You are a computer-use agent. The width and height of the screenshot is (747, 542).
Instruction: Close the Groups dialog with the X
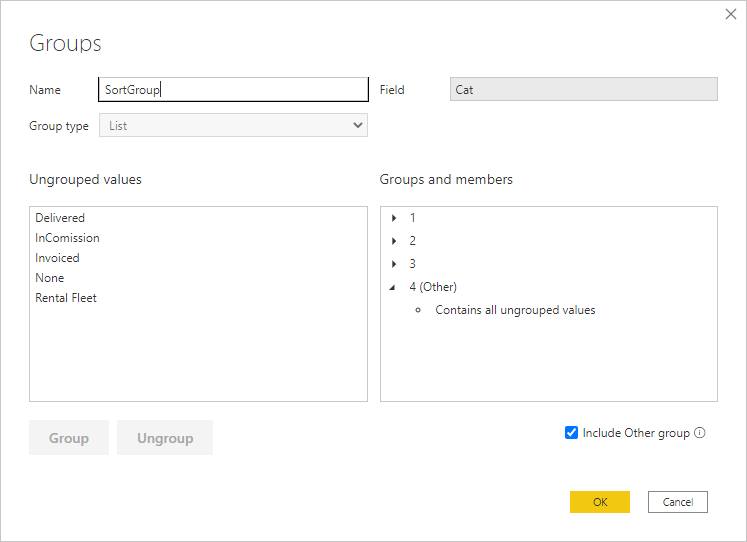[x=731, y=14]
